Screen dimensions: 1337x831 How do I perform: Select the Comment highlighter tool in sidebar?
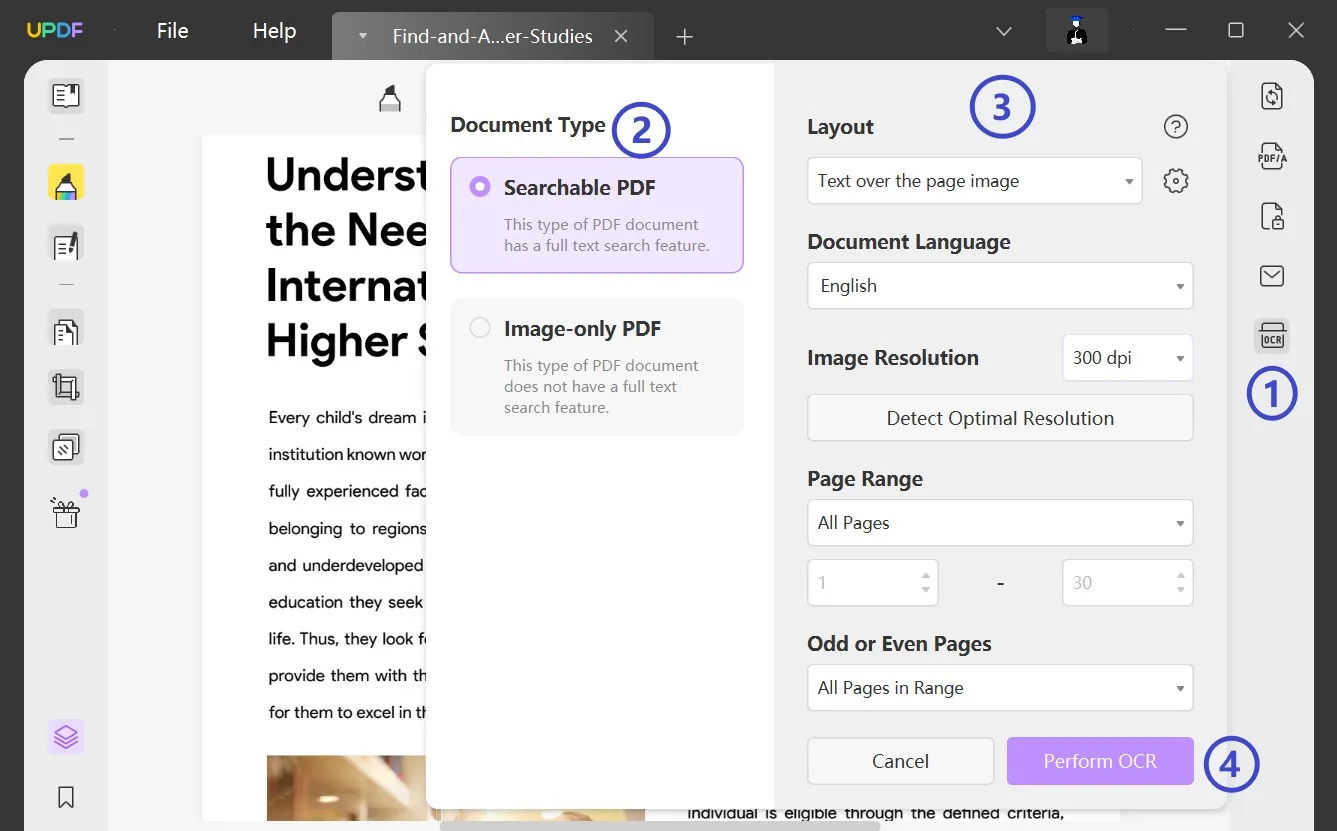pos(66,184)
